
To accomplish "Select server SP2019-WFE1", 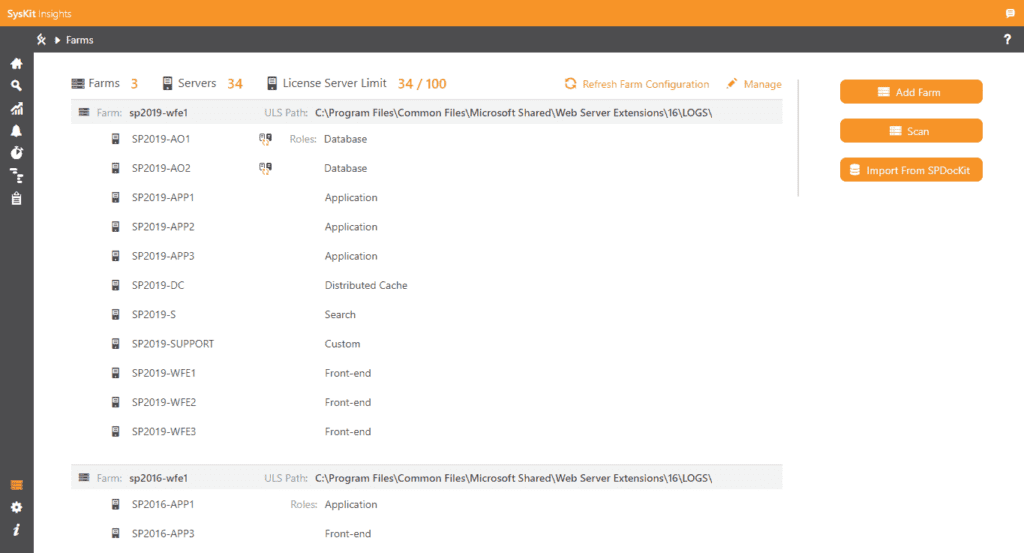I will click(x=164, y=373).
